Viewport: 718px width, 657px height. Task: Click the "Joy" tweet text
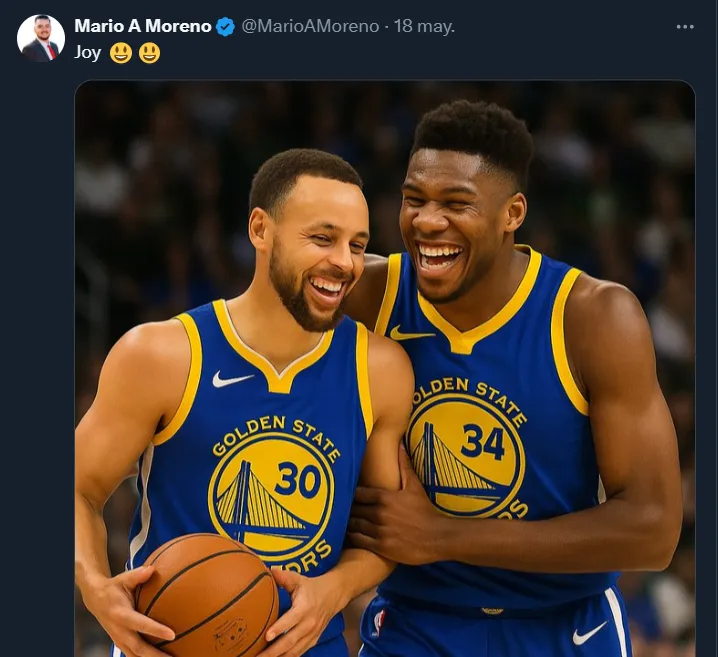coord(88,53)
